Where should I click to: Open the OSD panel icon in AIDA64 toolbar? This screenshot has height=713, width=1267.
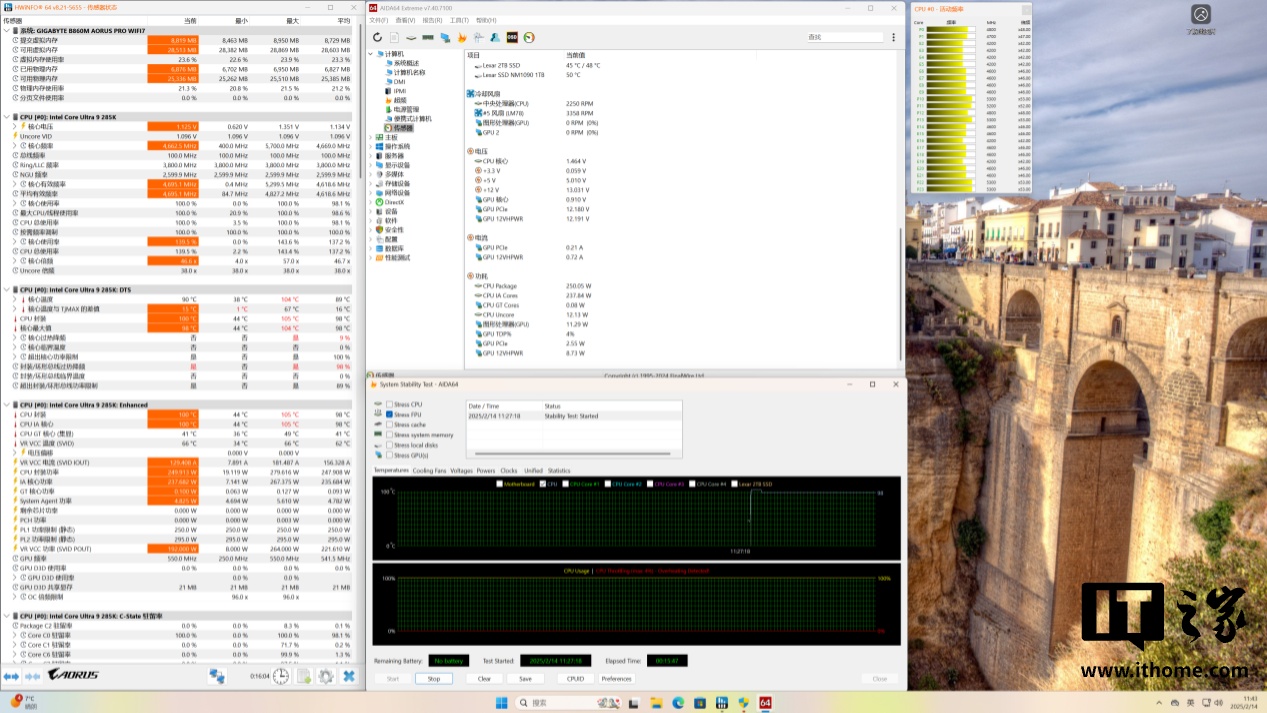512,38
